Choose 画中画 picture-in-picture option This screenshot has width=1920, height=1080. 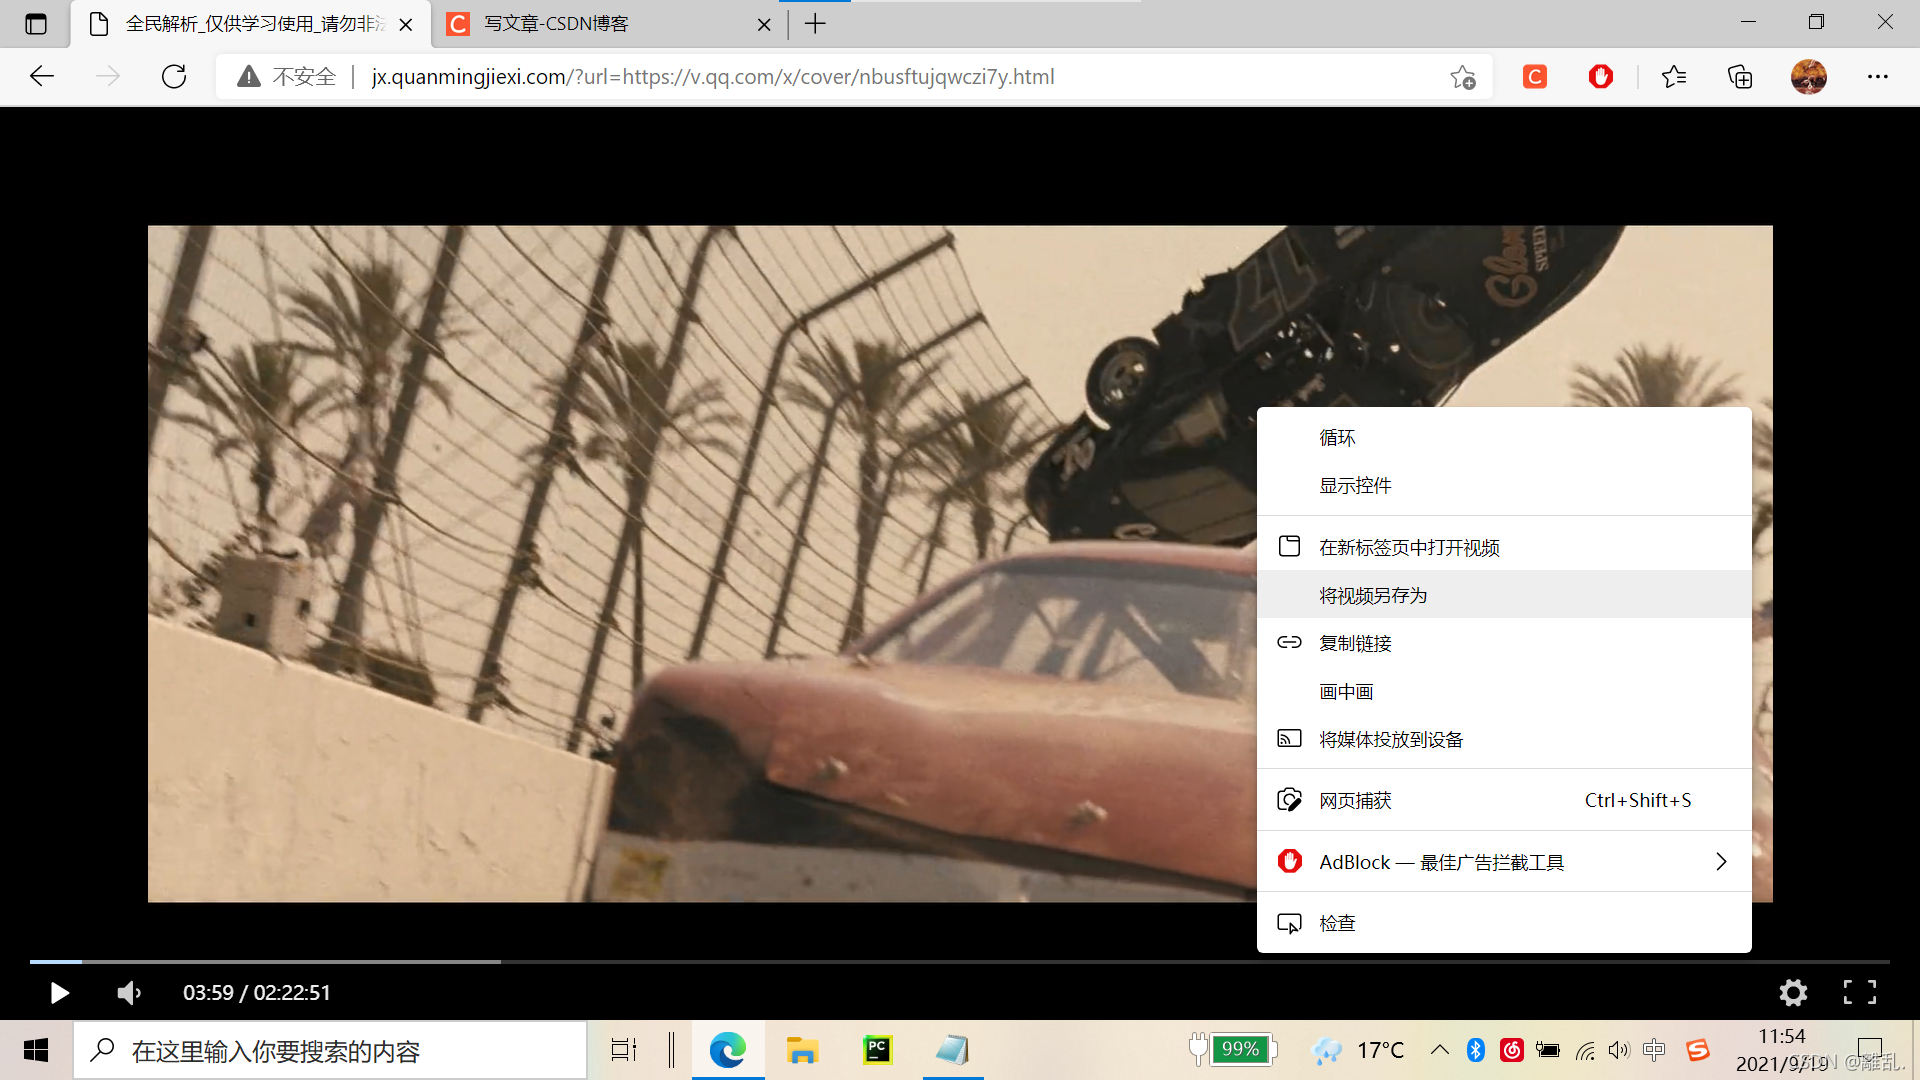(1504, 692)
